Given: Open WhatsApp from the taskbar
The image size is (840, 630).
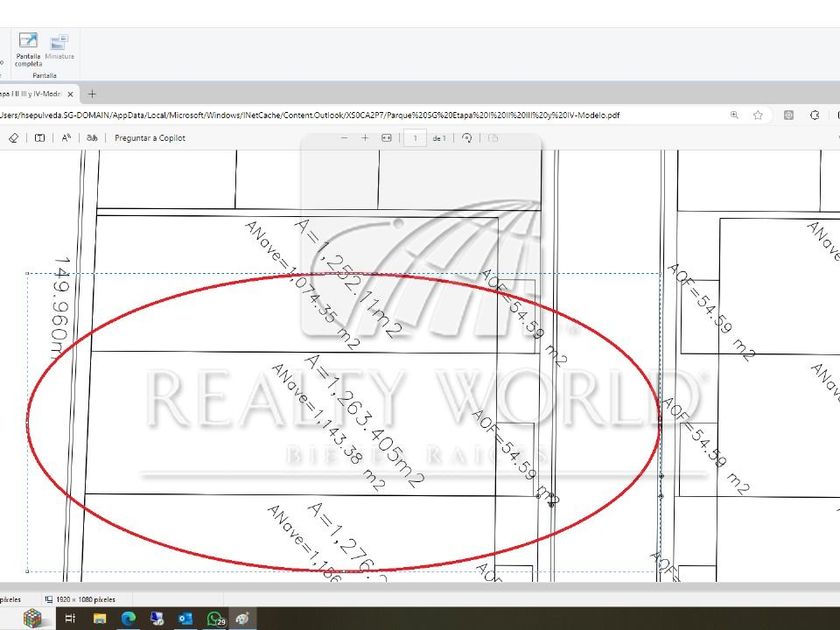Looking at the screenshot, I should [x=214, y=619].
